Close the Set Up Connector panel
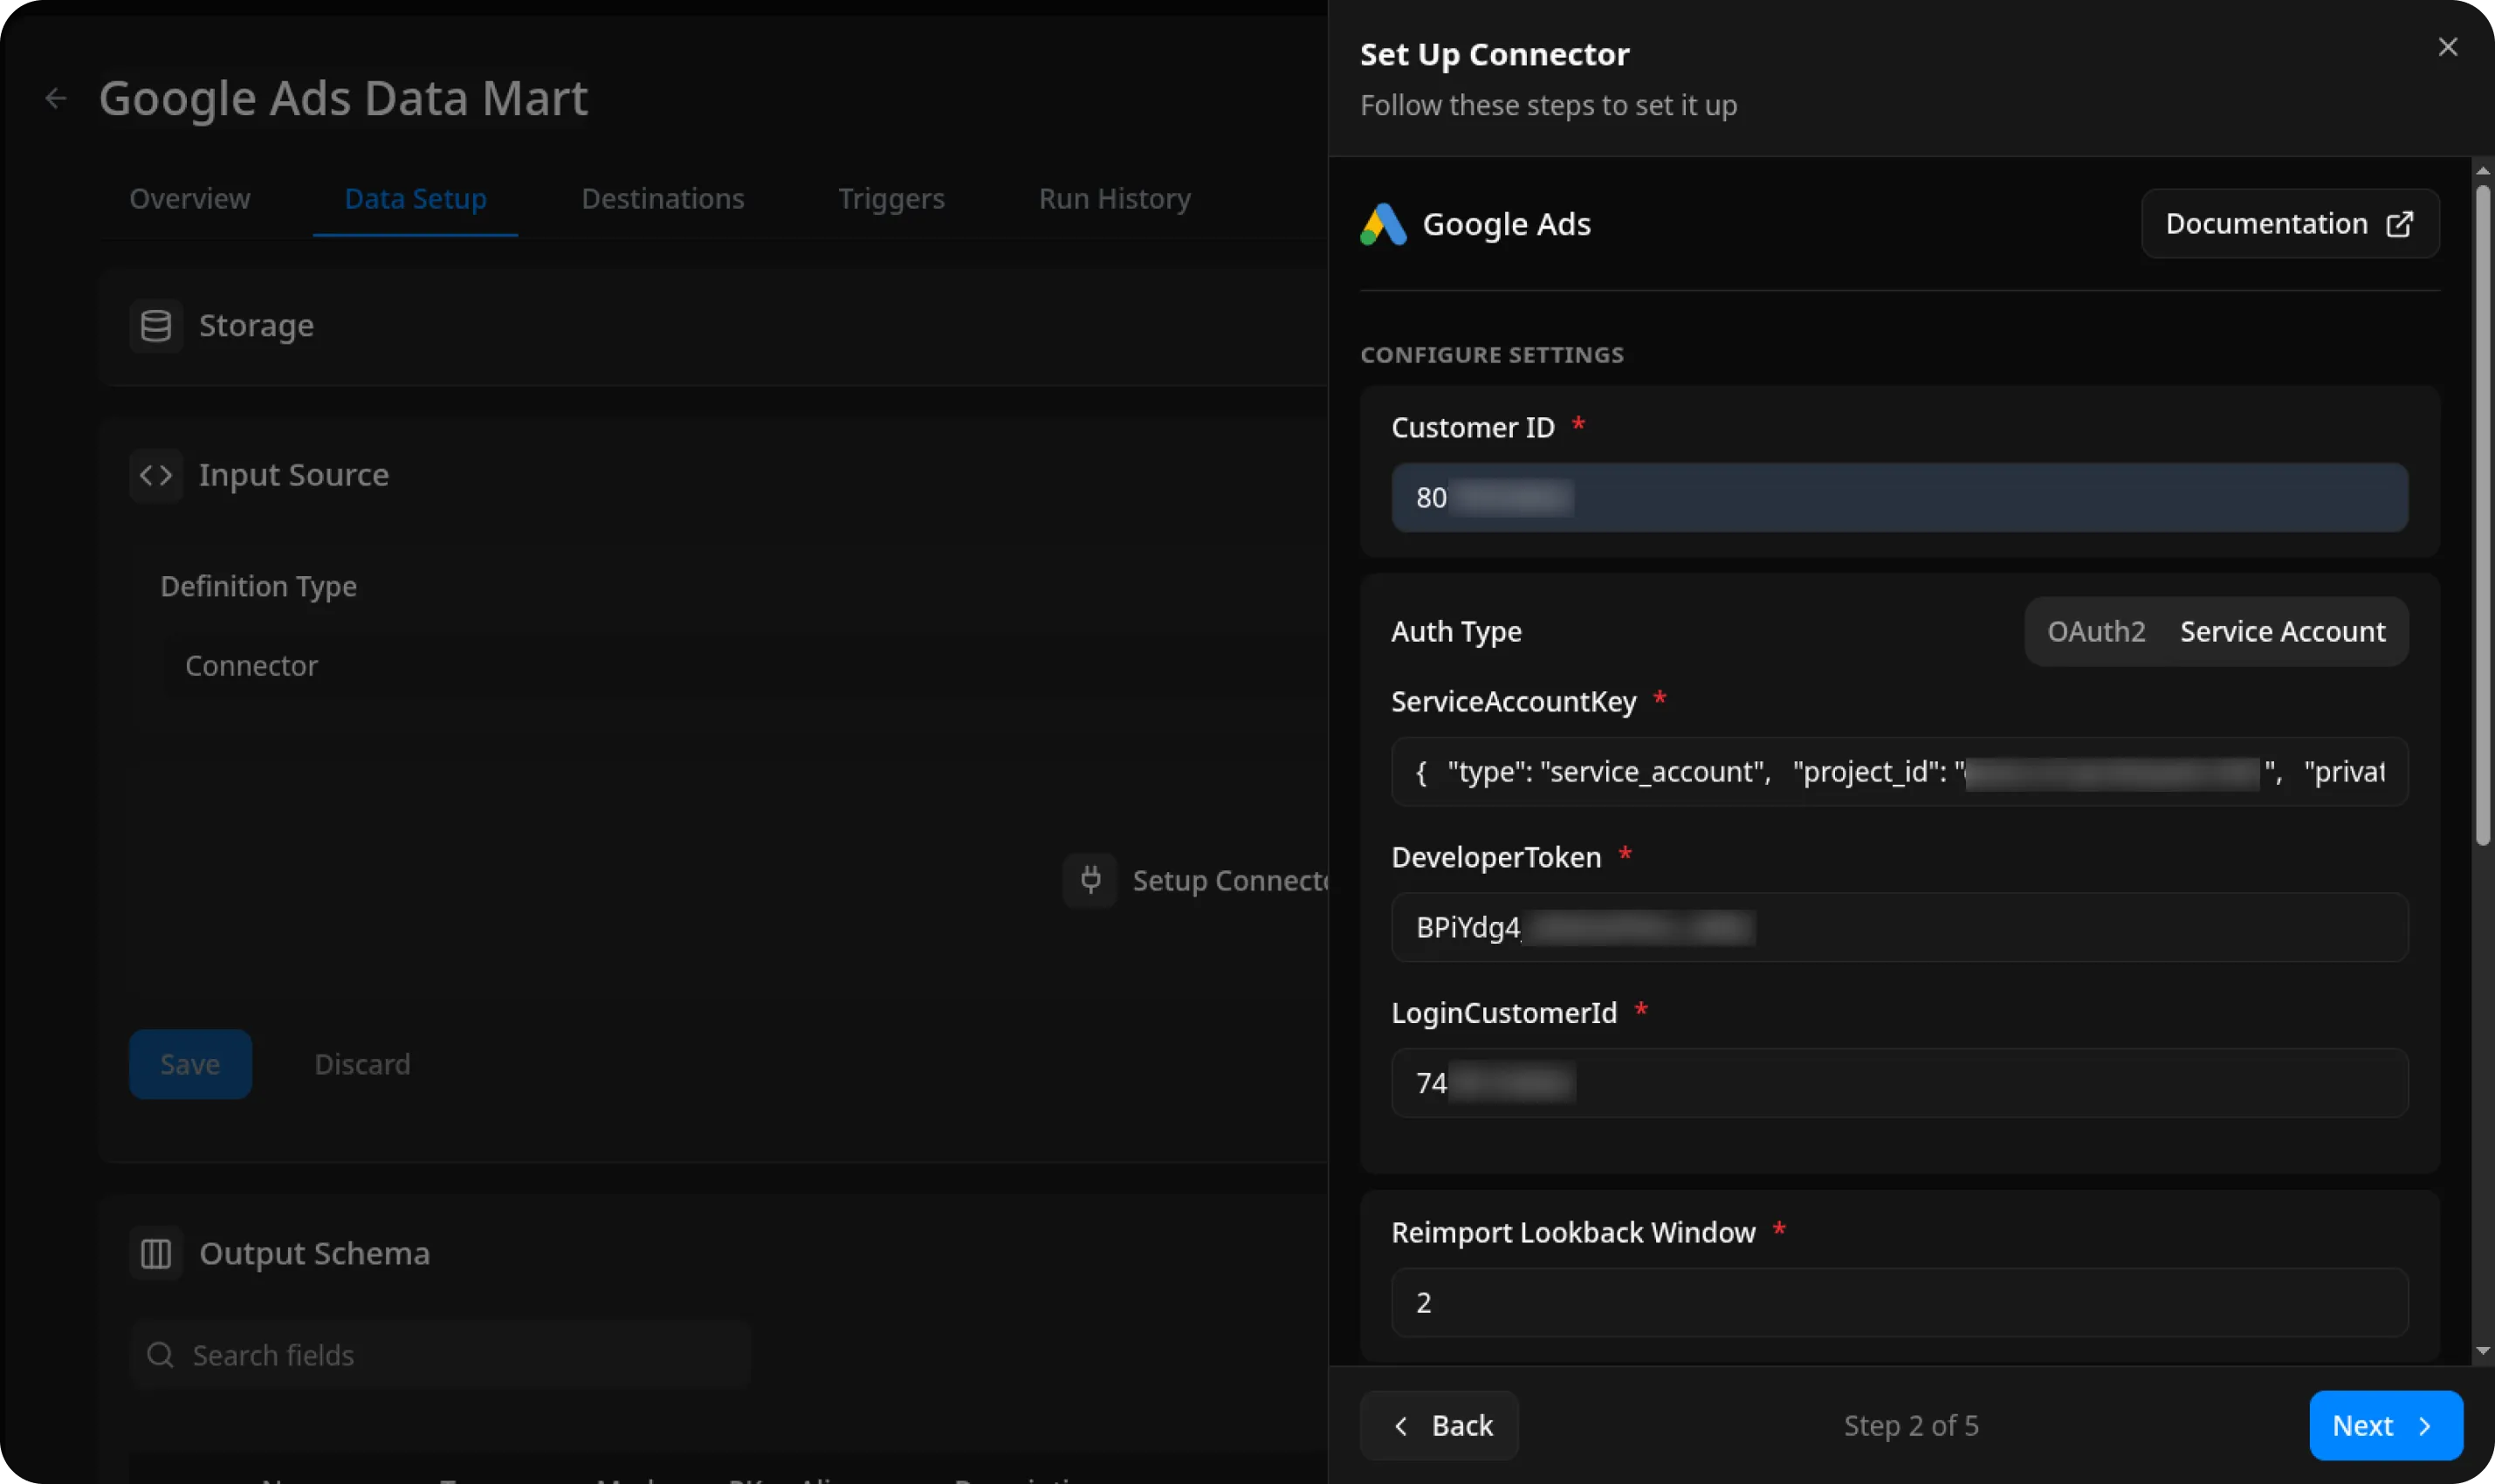Screen dimensions: 2495x1484 point(2447,47)
